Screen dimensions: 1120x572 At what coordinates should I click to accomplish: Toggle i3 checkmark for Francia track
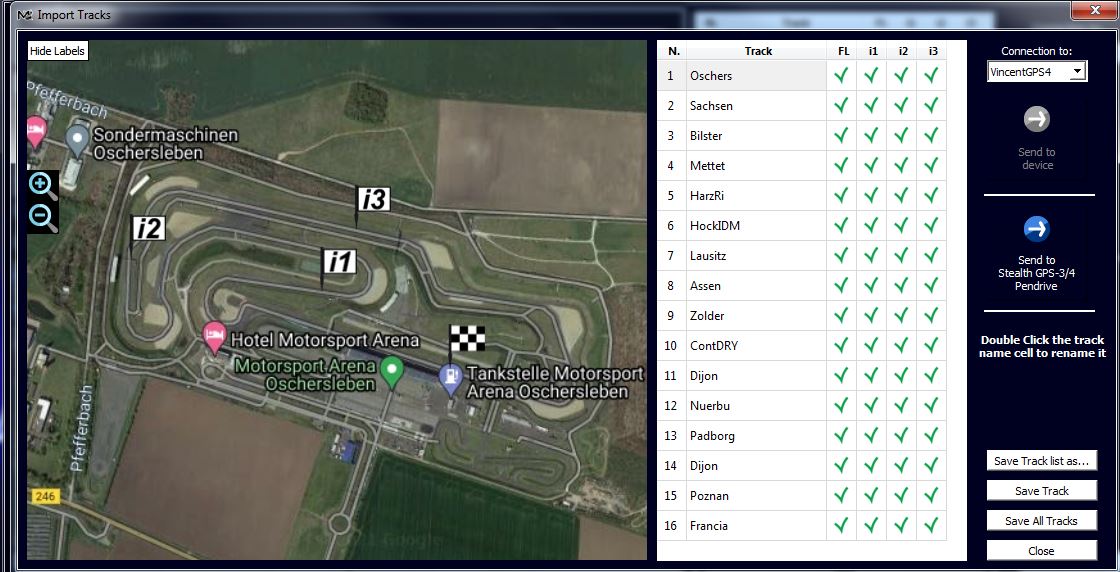coord(931,525)
